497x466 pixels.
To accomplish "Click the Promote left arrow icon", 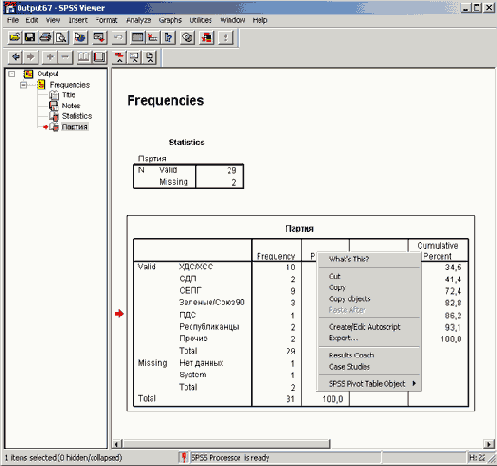I will point(15,57).
